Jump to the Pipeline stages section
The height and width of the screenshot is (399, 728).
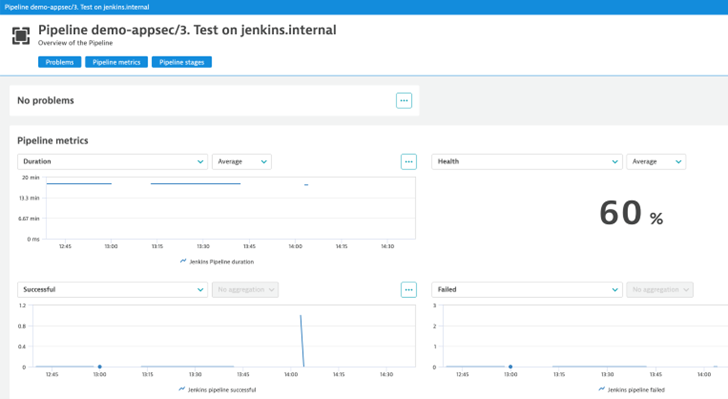click(x=182, y=62)
